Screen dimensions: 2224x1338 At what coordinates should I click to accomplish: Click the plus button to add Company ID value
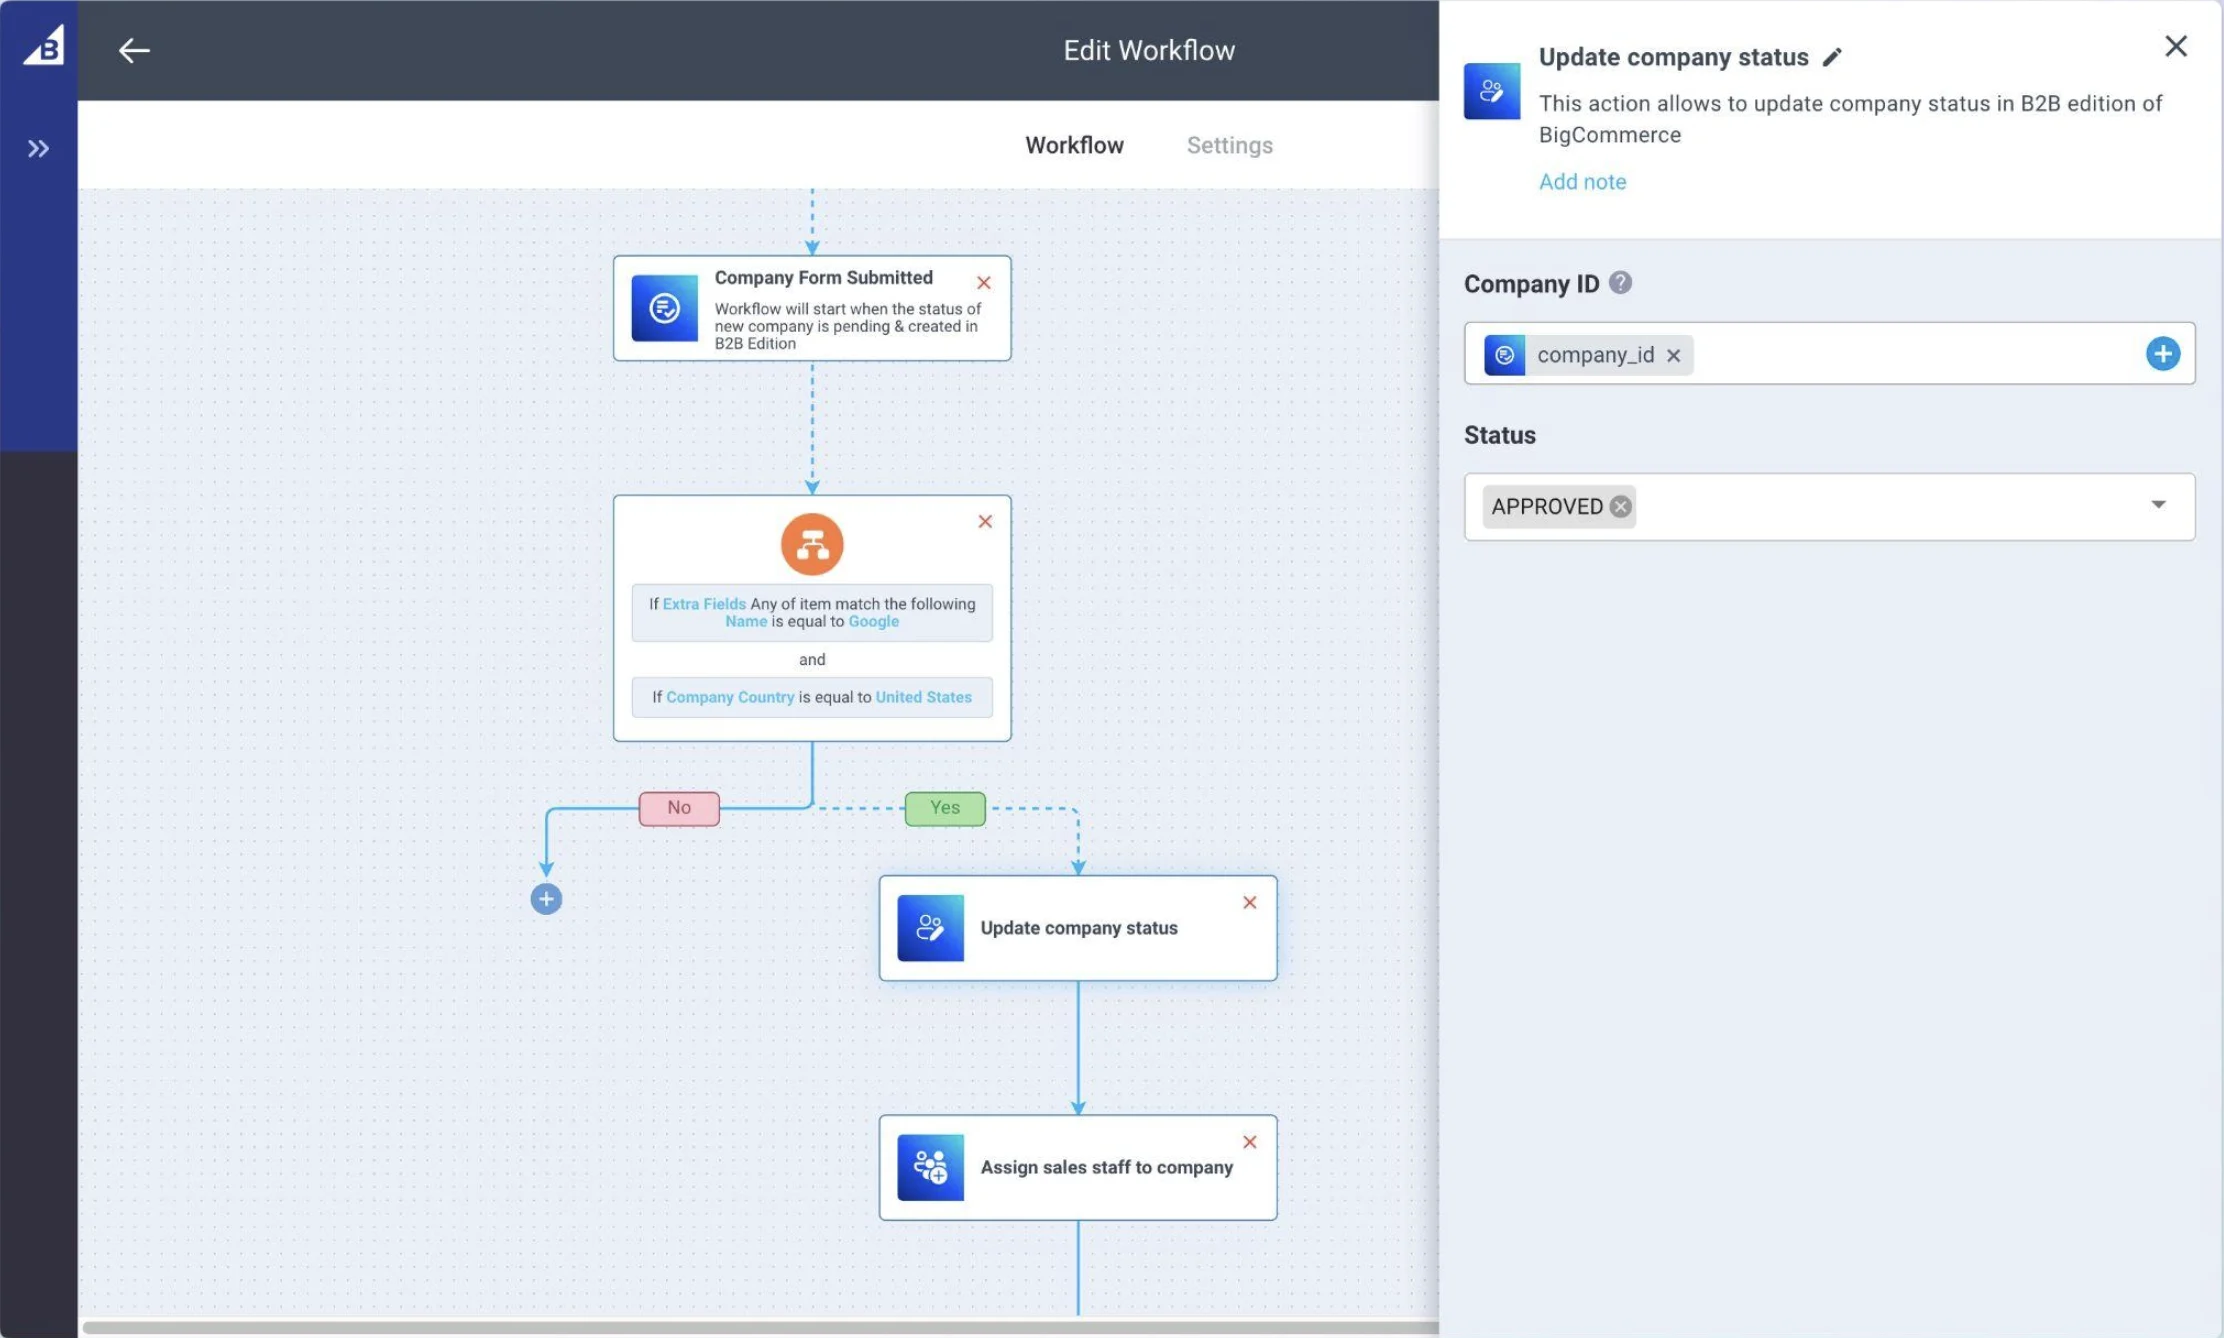point(2162,353)
